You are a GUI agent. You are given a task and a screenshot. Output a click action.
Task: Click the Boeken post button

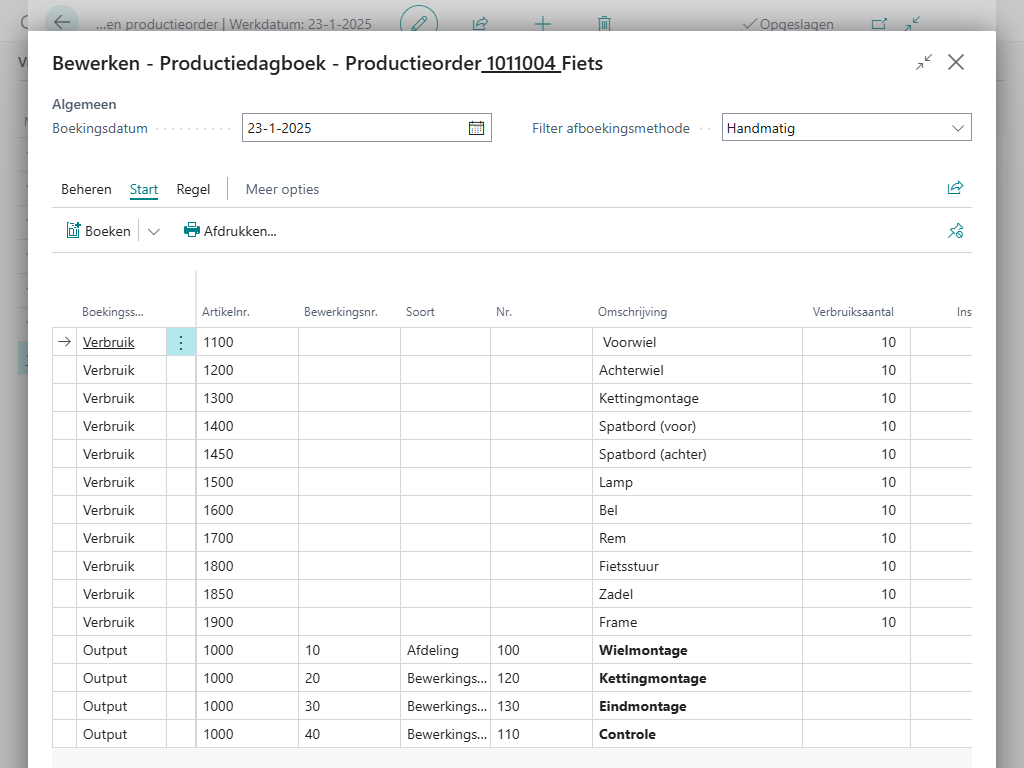point(99,231)
